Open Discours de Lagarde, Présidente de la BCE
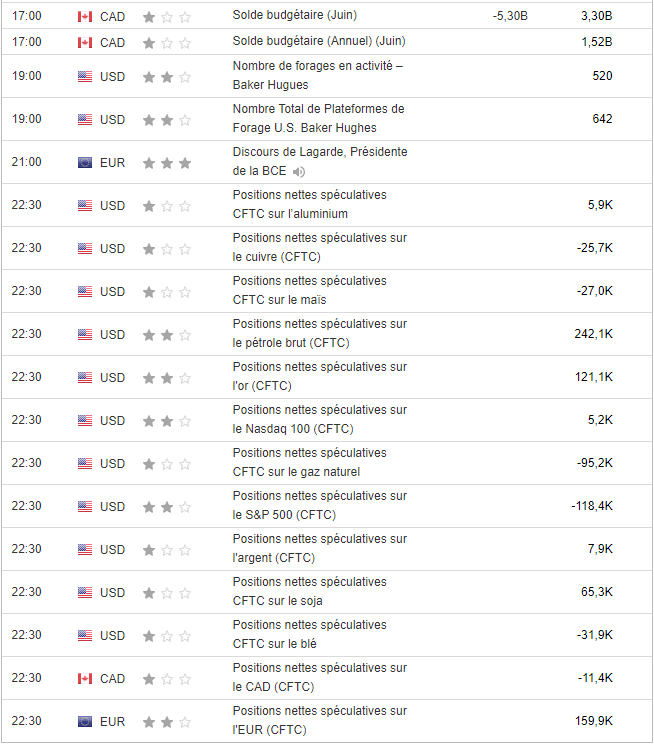This screenshot has height=744, width=654. 320,161
